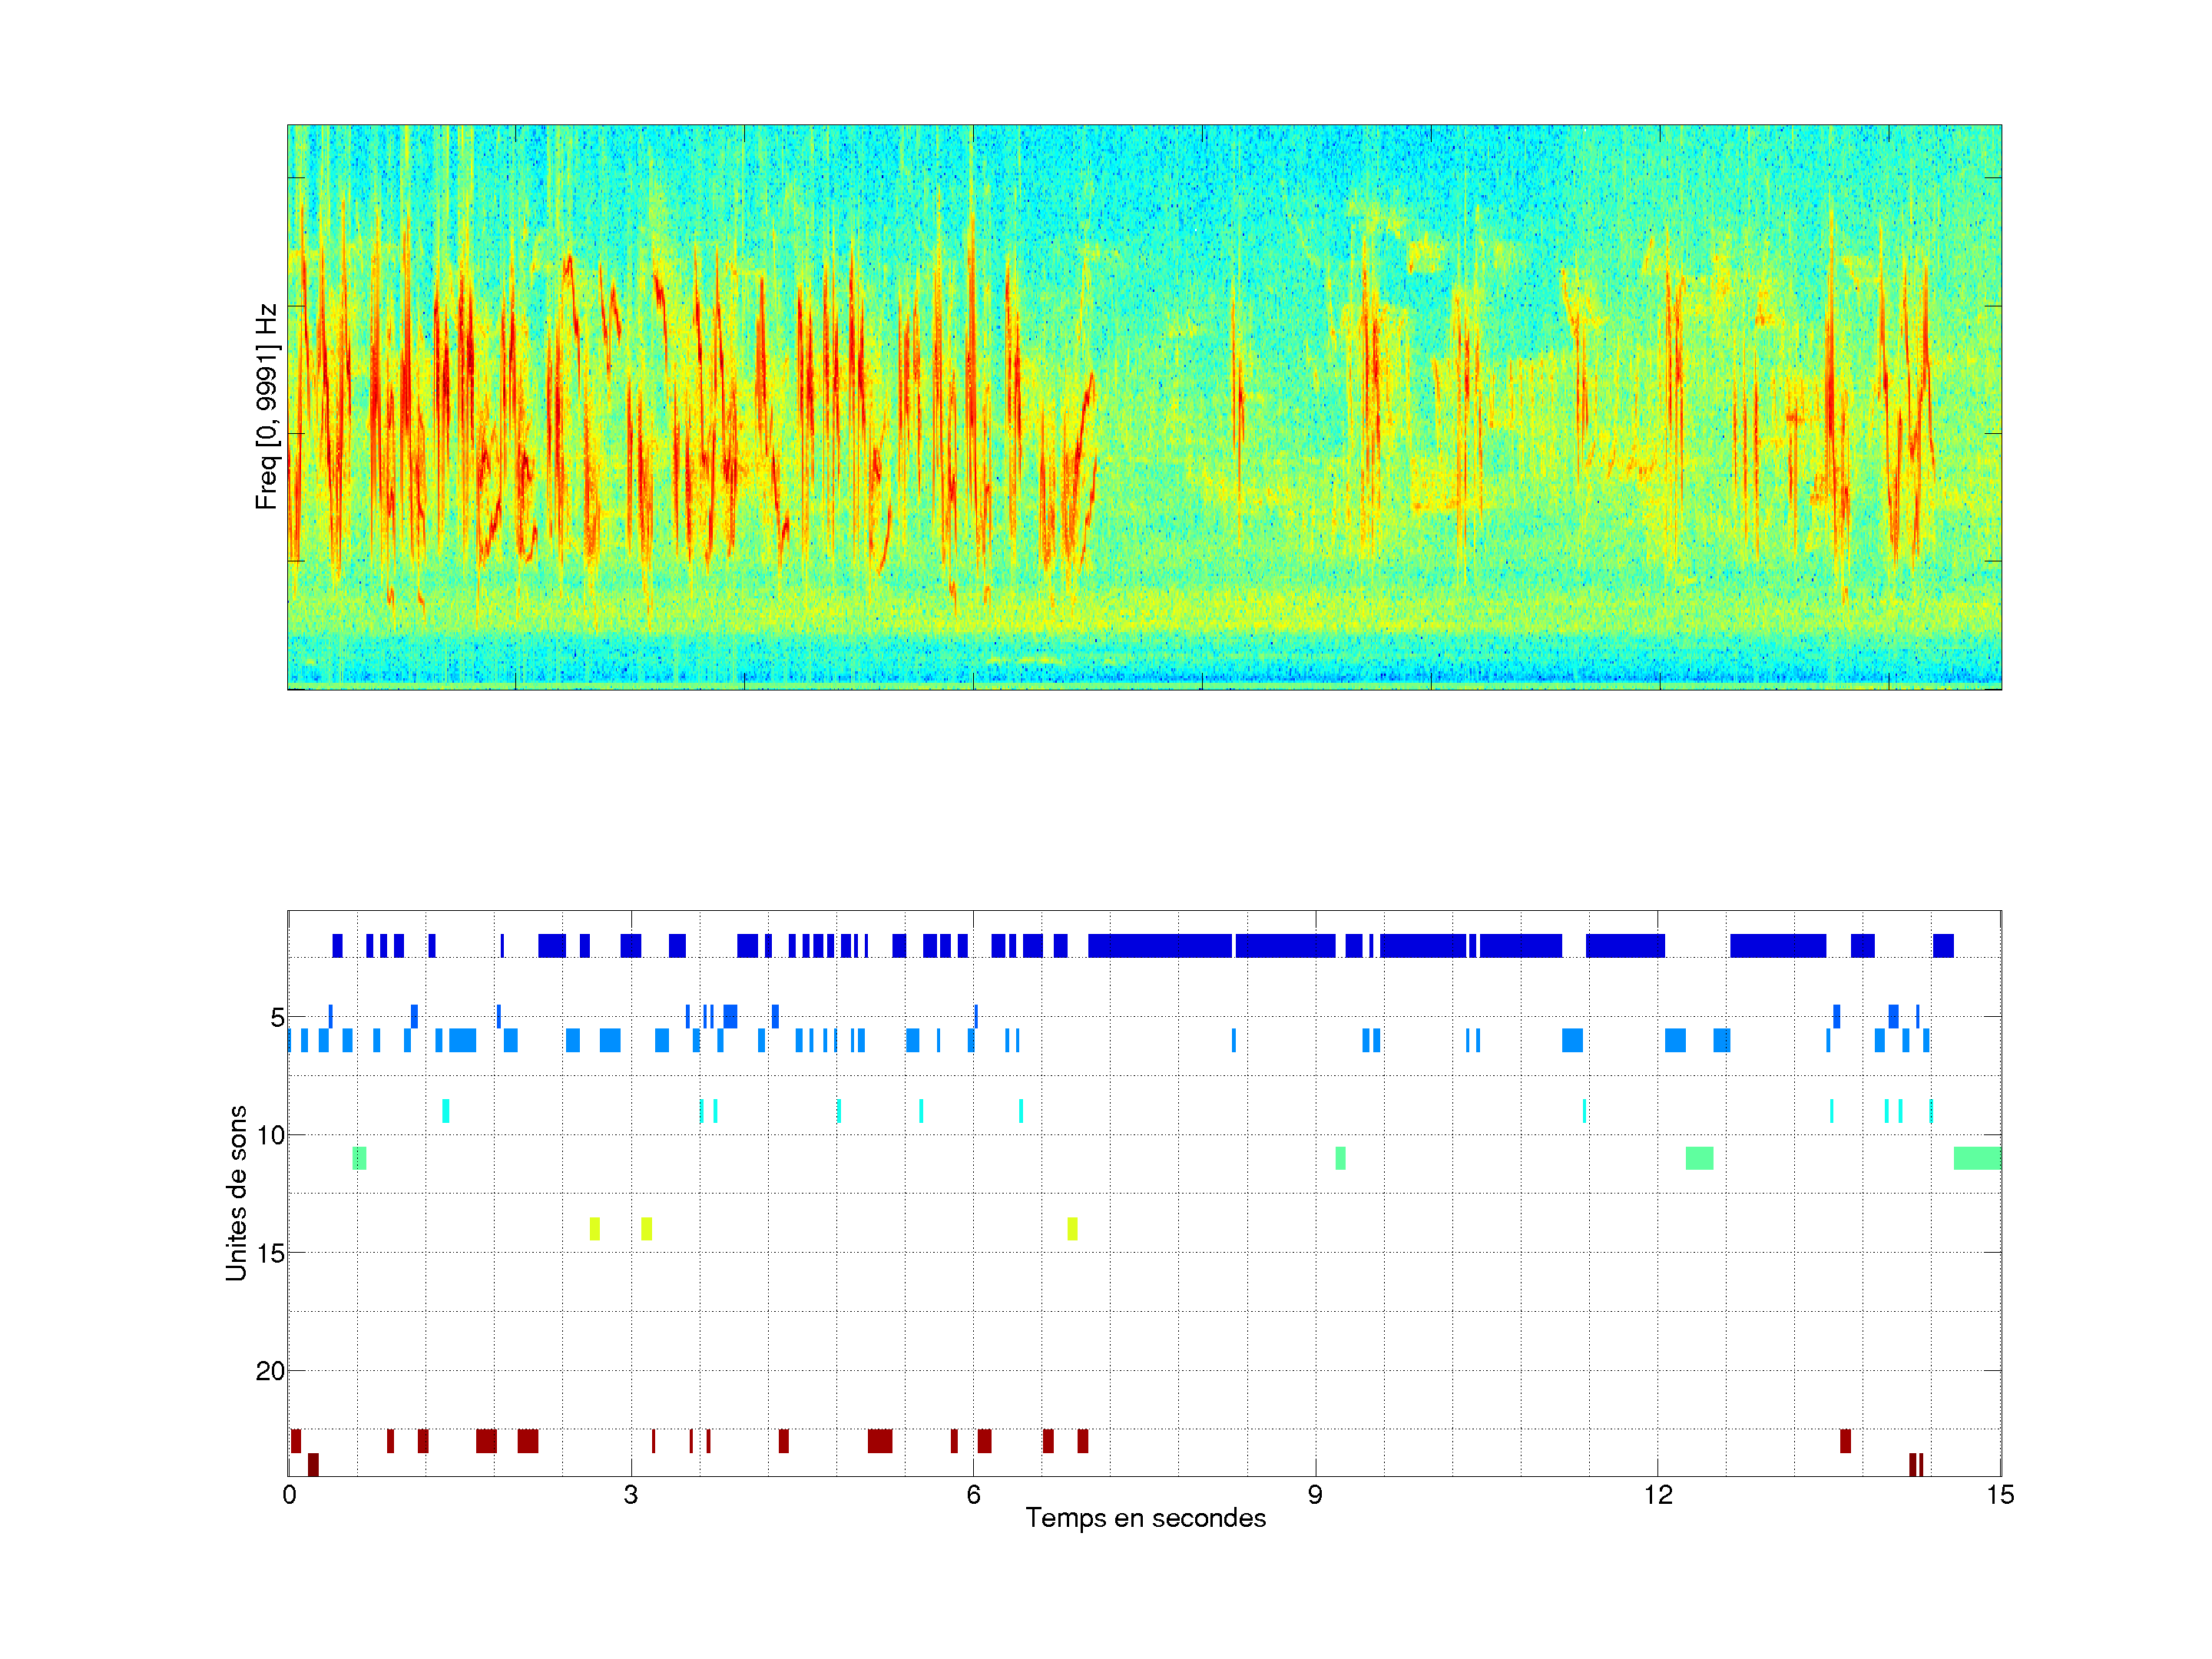Click the x-axis tick label 6
This screenshot has width=2212, height=1659.
point(973,1495)
